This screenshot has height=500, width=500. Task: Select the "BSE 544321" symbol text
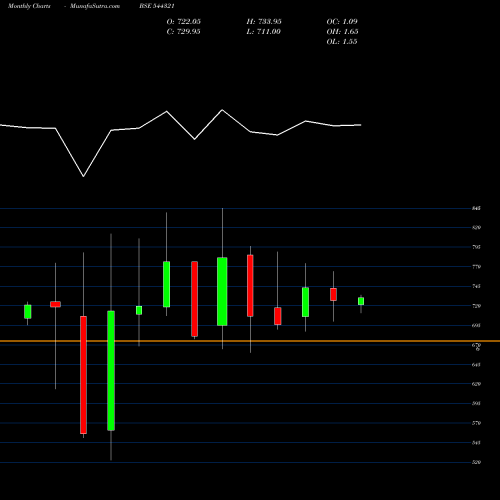[x=157, y=6]
